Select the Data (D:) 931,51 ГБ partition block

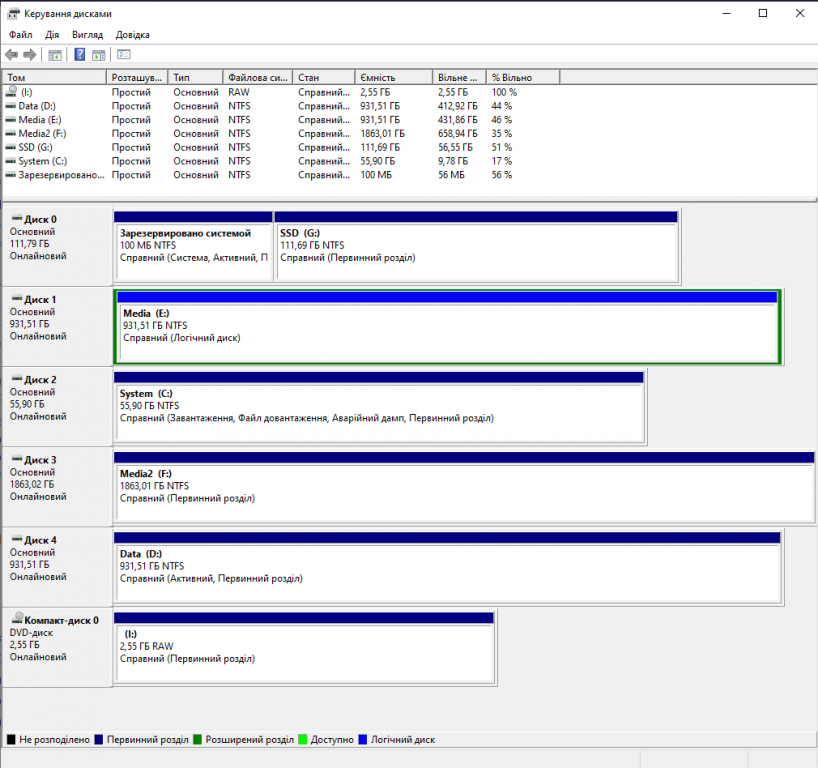coord(448,568)
